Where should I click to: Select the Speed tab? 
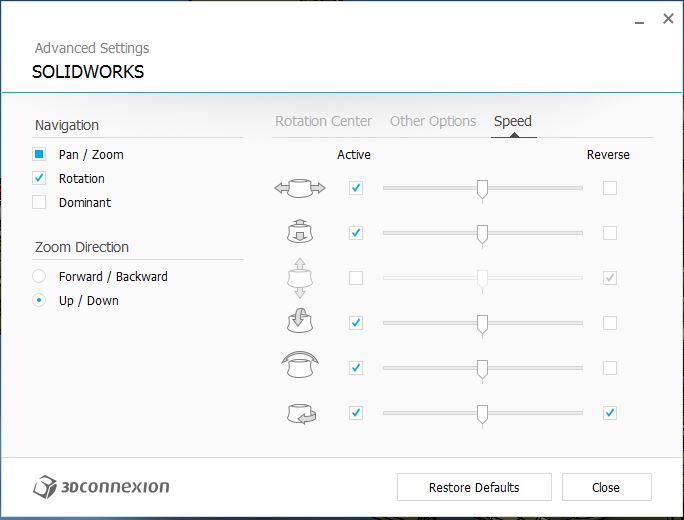pyautogui.click(x=513, y=121)
